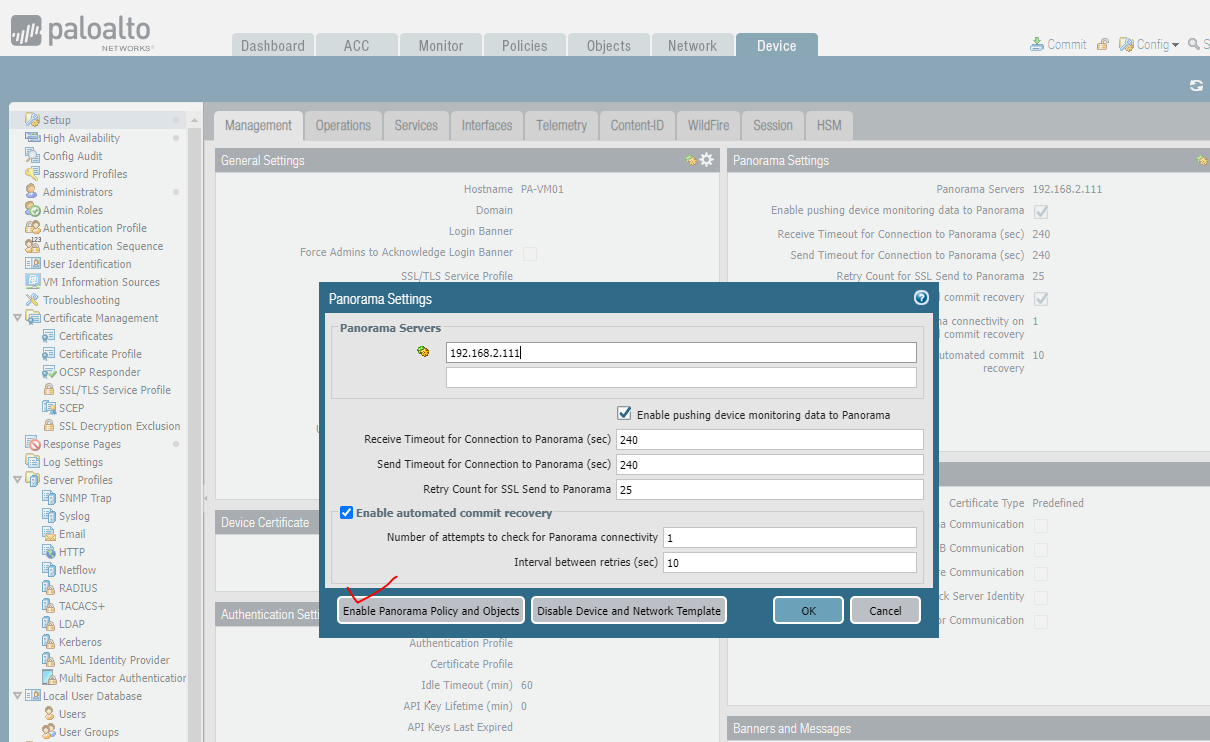1210x742 pixels.
Task: Toggle Force Admins to Acknowledge Login Banner checkbox
Action: (530, 254)
